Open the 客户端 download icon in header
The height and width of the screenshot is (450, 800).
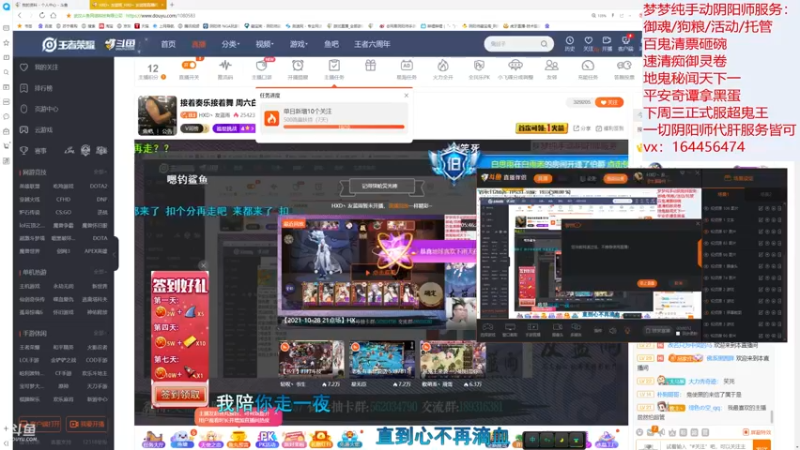click(626, 41)
